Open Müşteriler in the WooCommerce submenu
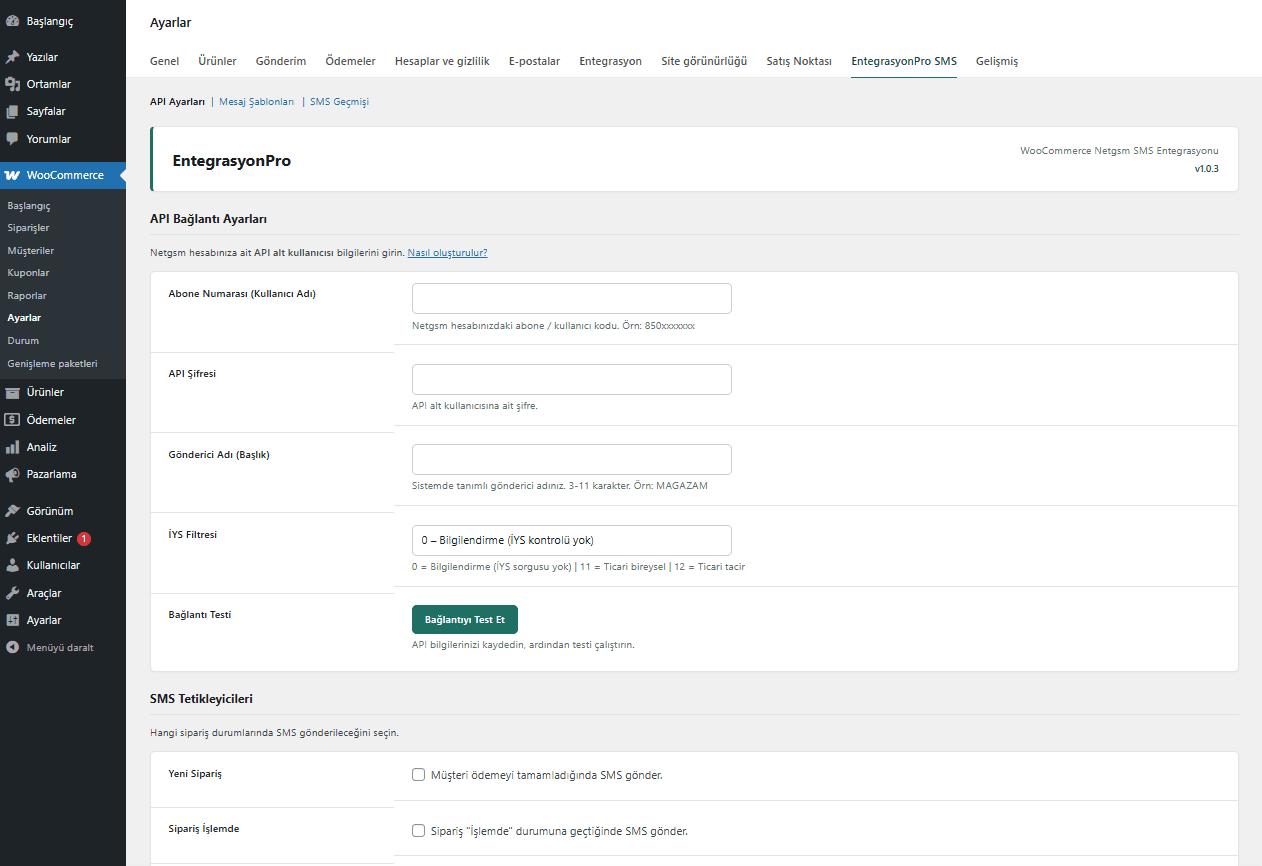 [31, 250]
